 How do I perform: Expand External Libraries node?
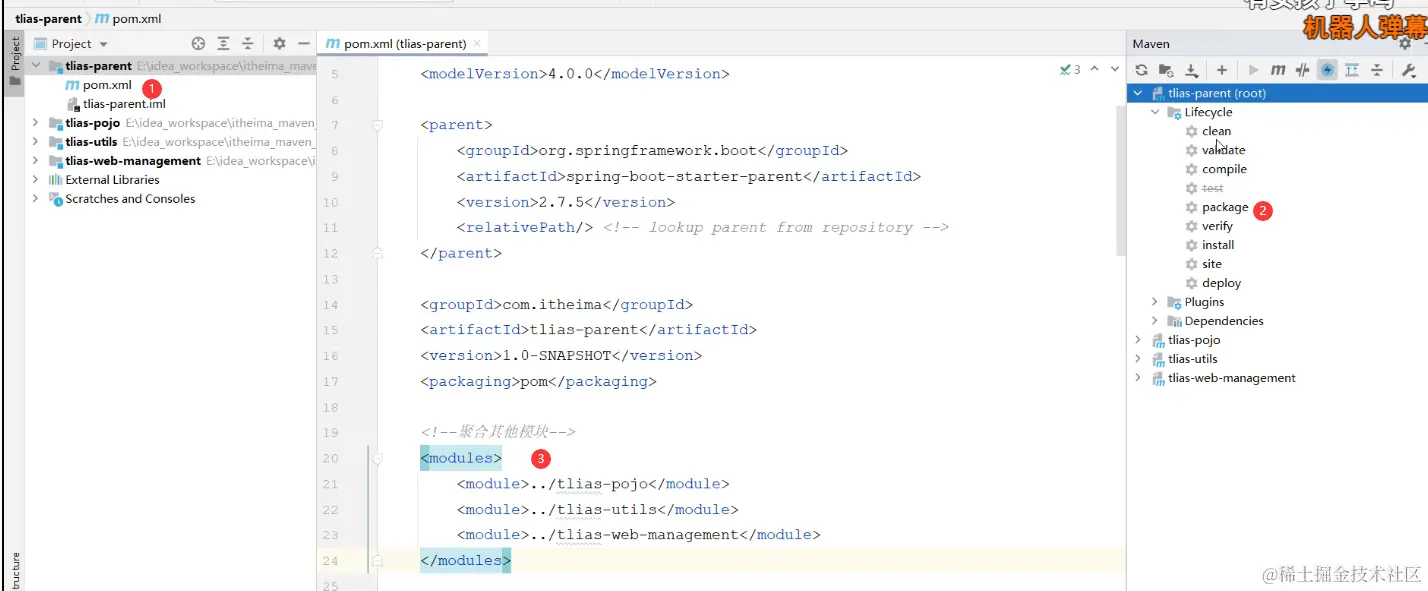[36, 180]
